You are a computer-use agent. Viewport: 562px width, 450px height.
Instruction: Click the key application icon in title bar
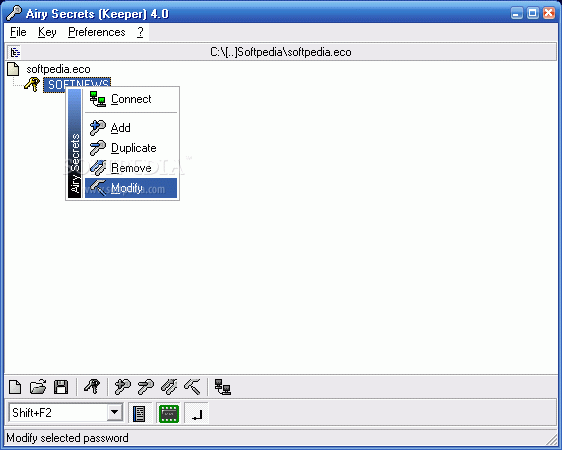(14, 14)
